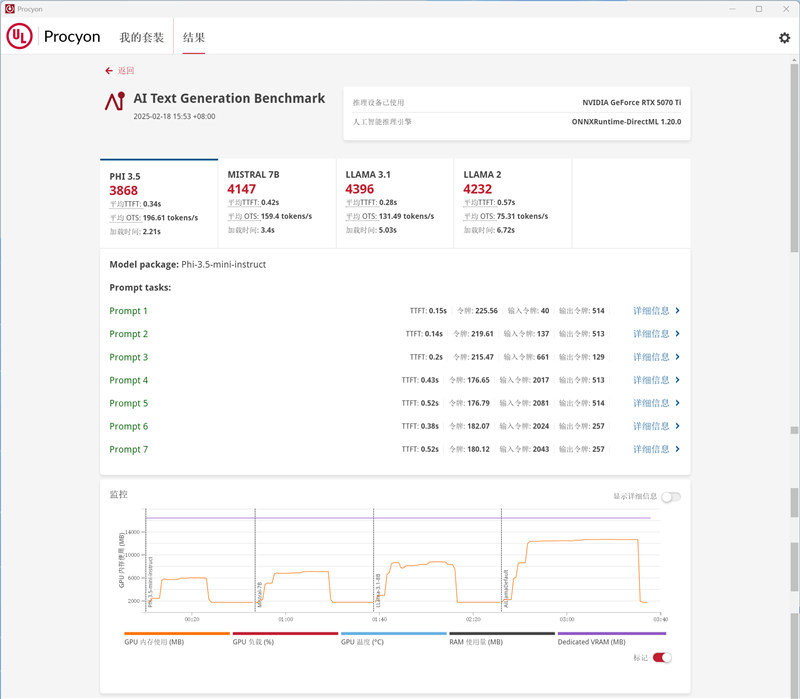Open settings via the gear icon

click(x=784, y=37)
